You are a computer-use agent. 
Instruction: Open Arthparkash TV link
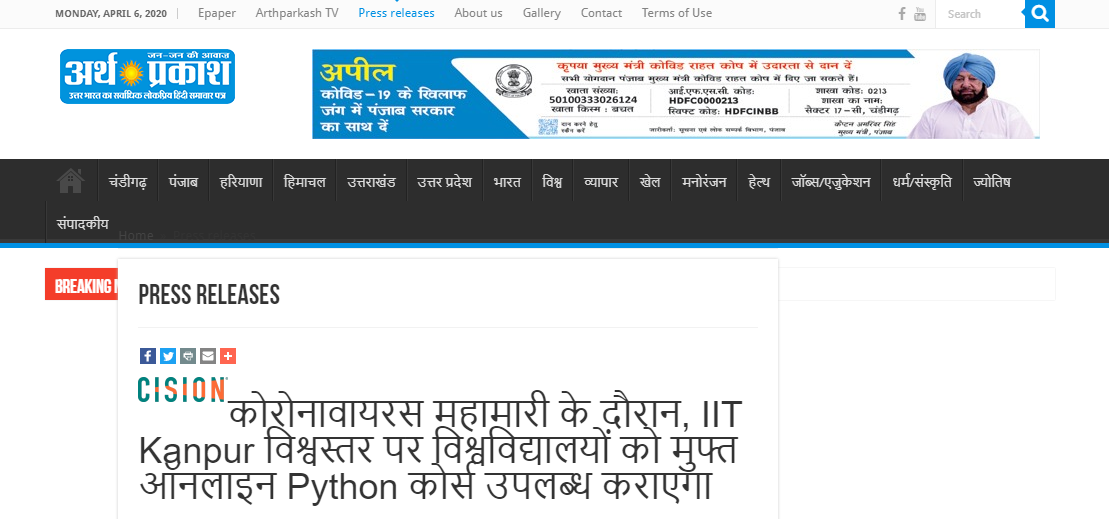click(x=297, y=13)
